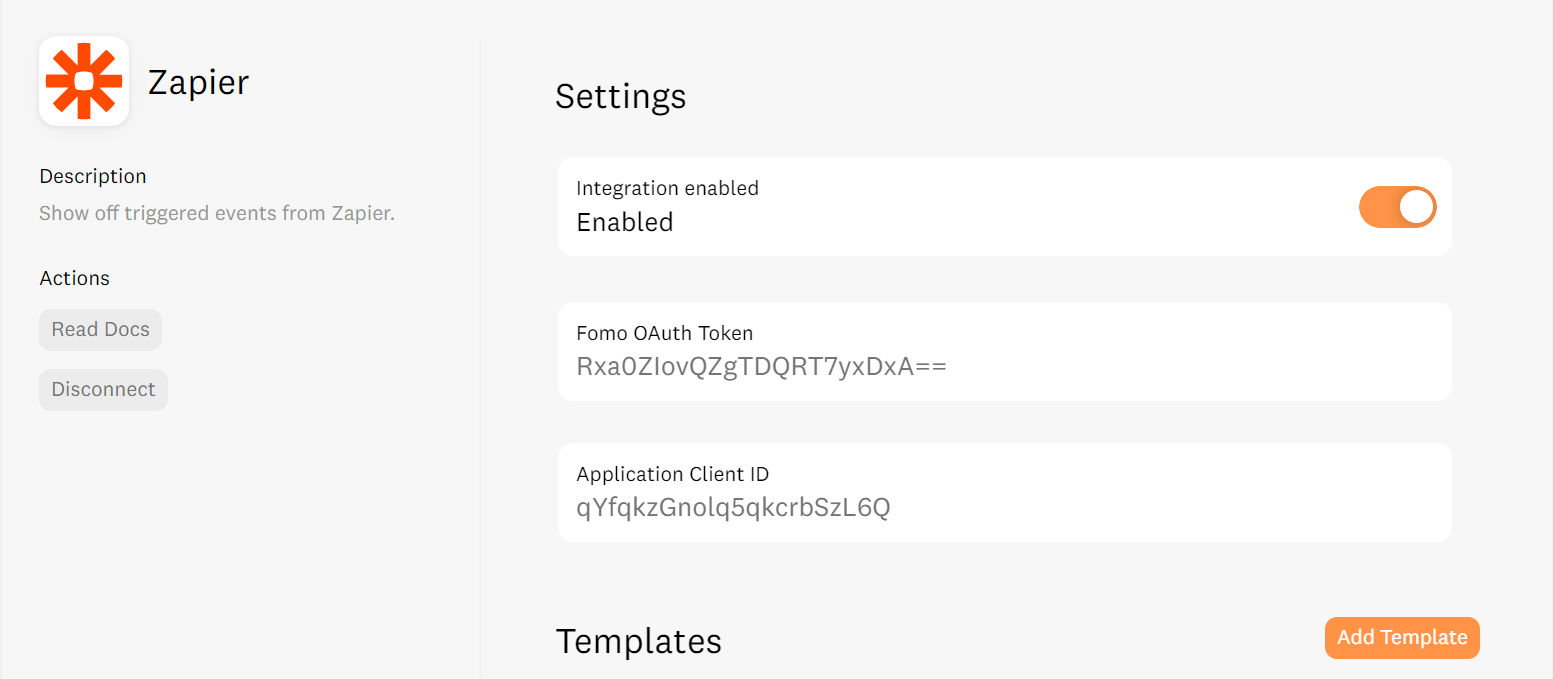
Task: Click the Actions label
Action: pyautogui.click(x=75, y=278)
